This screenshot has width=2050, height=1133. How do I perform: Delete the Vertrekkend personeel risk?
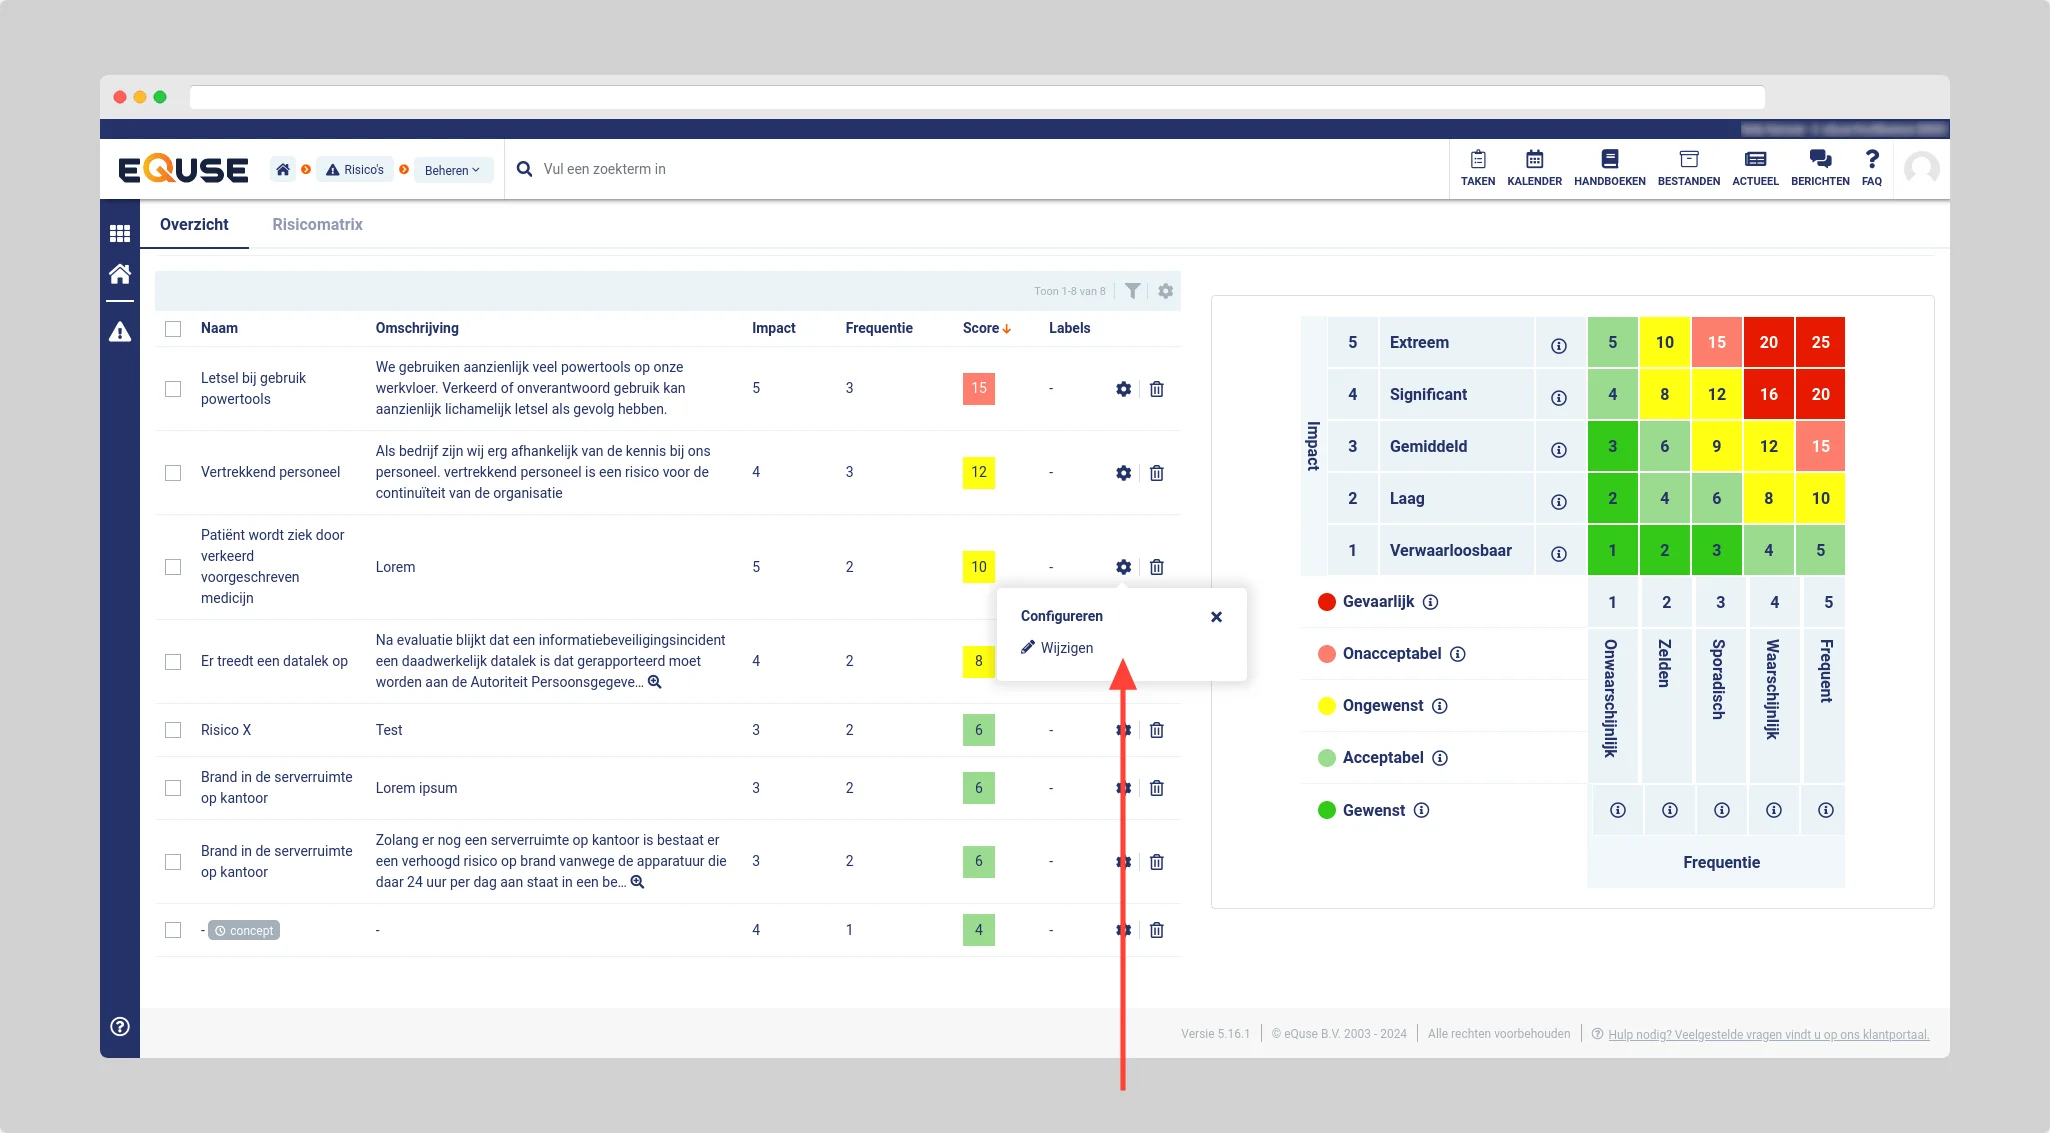point(1156,473)
